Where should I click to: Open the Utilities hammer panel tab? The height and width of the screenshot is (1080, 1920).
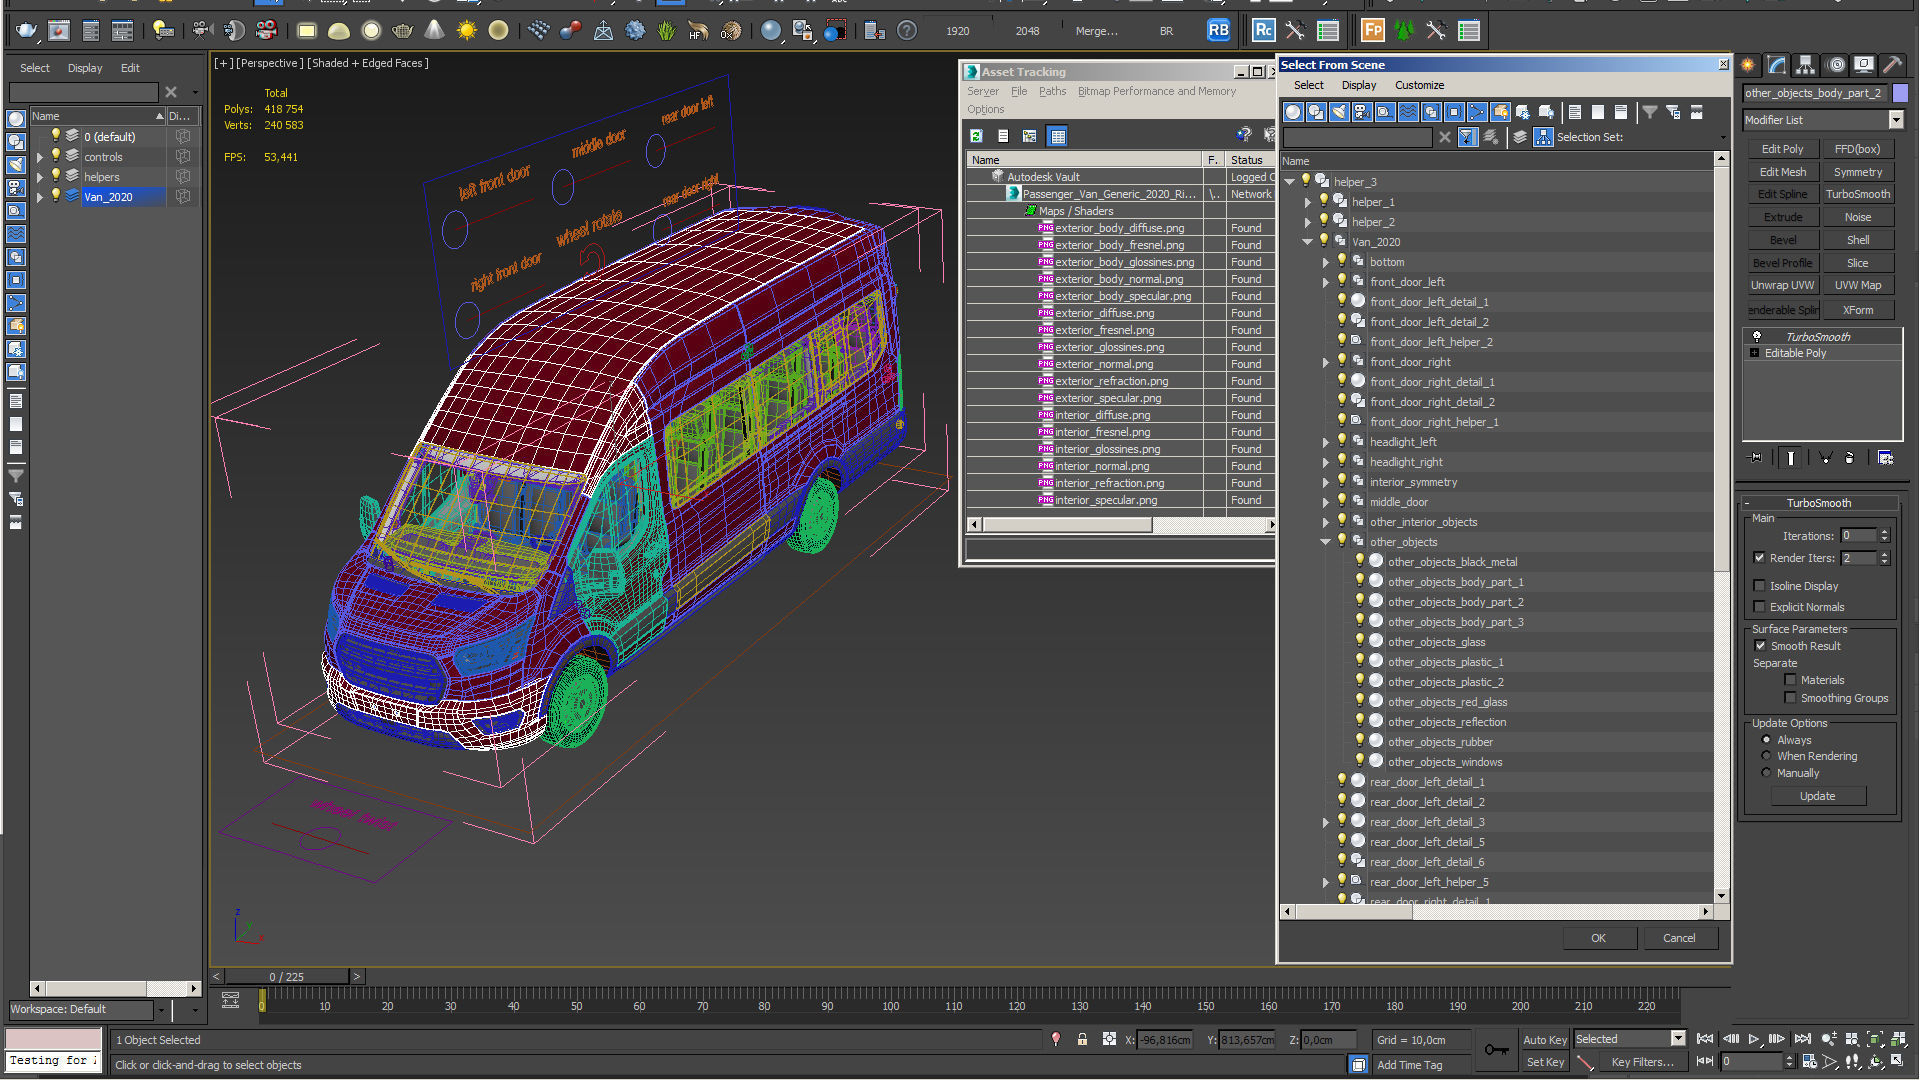tap(1892, 65)
